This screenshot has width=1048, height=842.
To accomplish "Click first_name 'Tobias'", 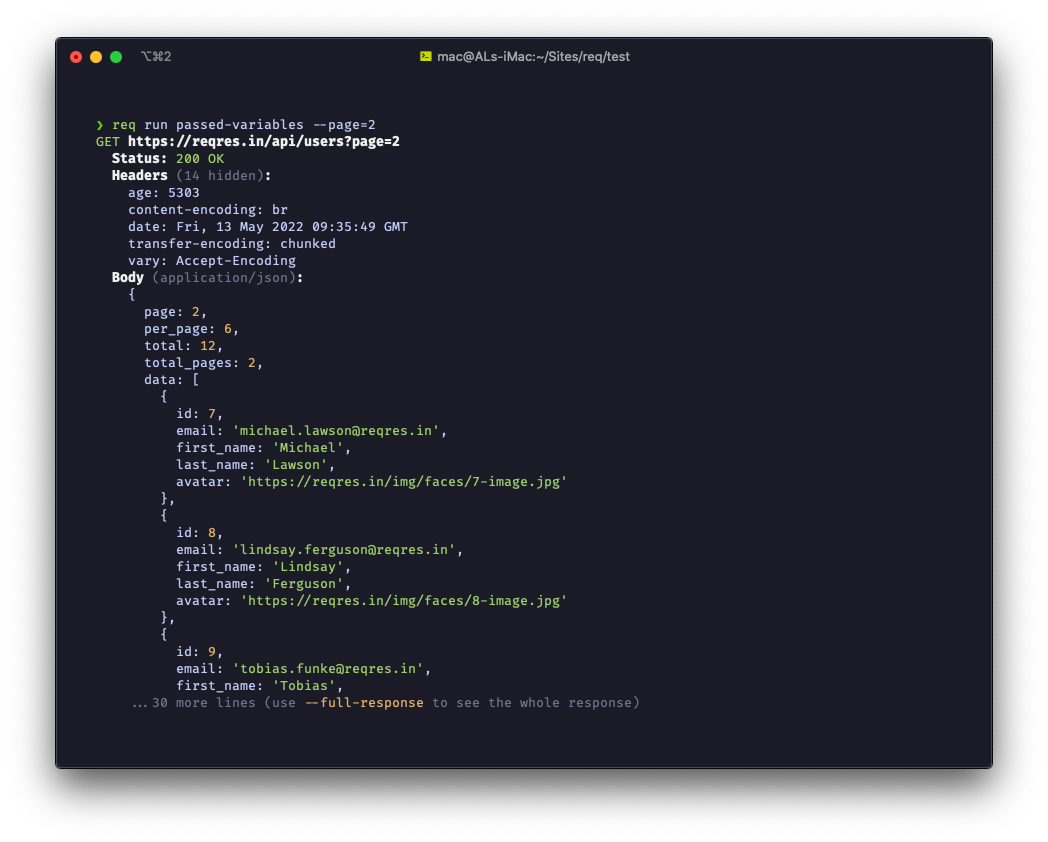I will pos(259,686).
